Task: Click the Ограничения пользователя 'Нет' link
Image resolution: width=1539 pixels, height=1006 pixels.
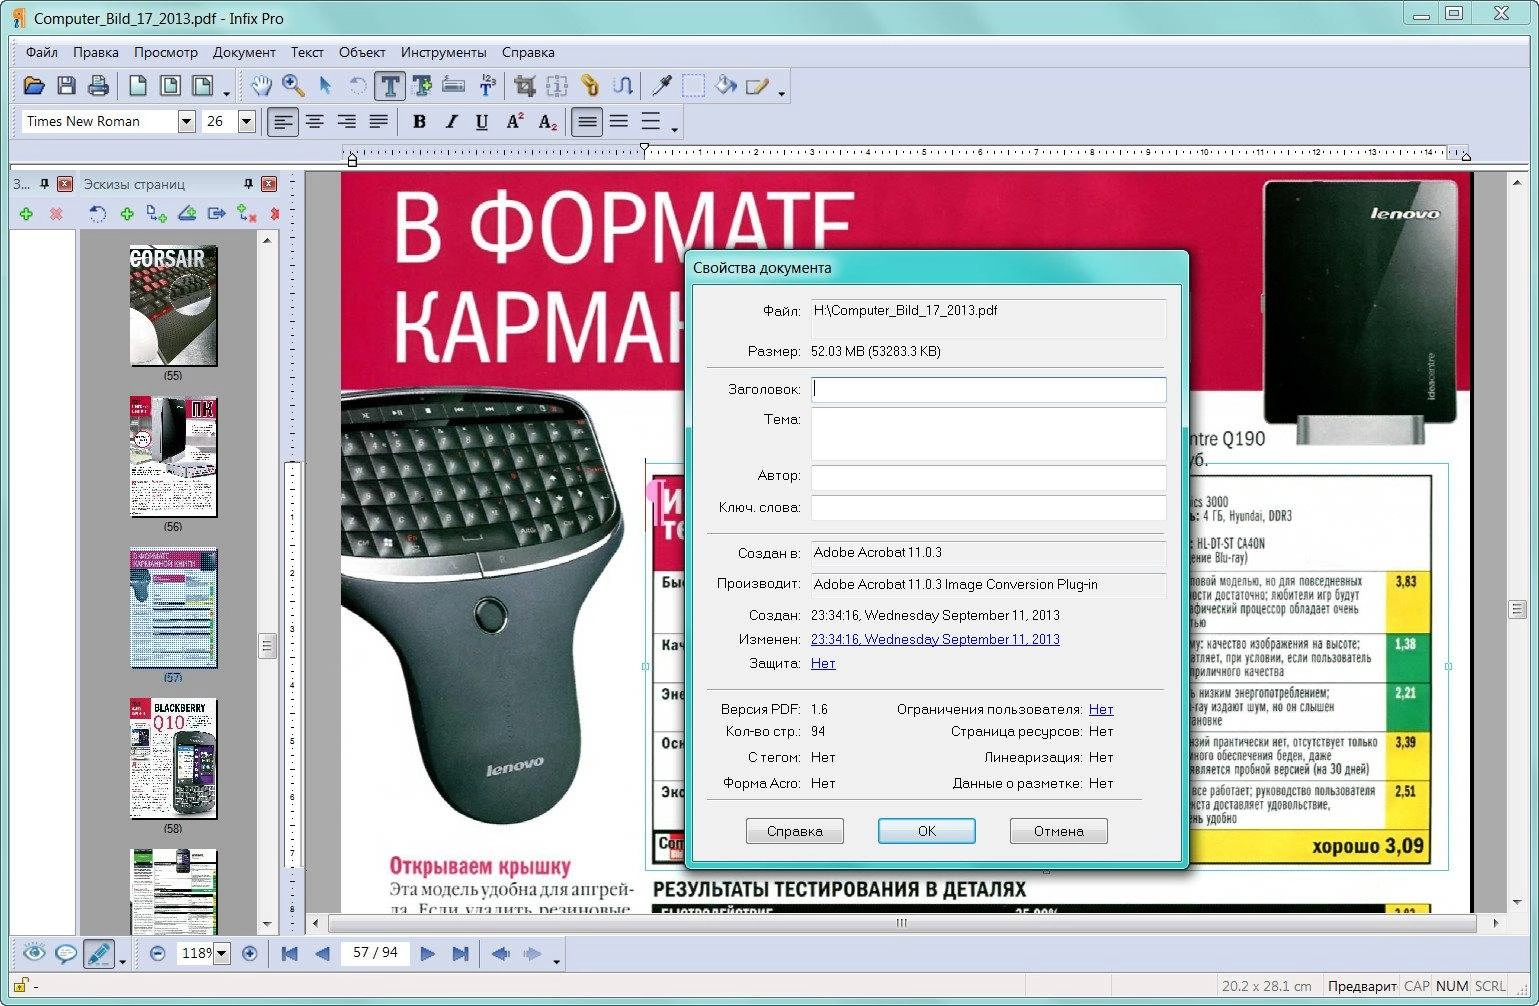Action: 1101,709
